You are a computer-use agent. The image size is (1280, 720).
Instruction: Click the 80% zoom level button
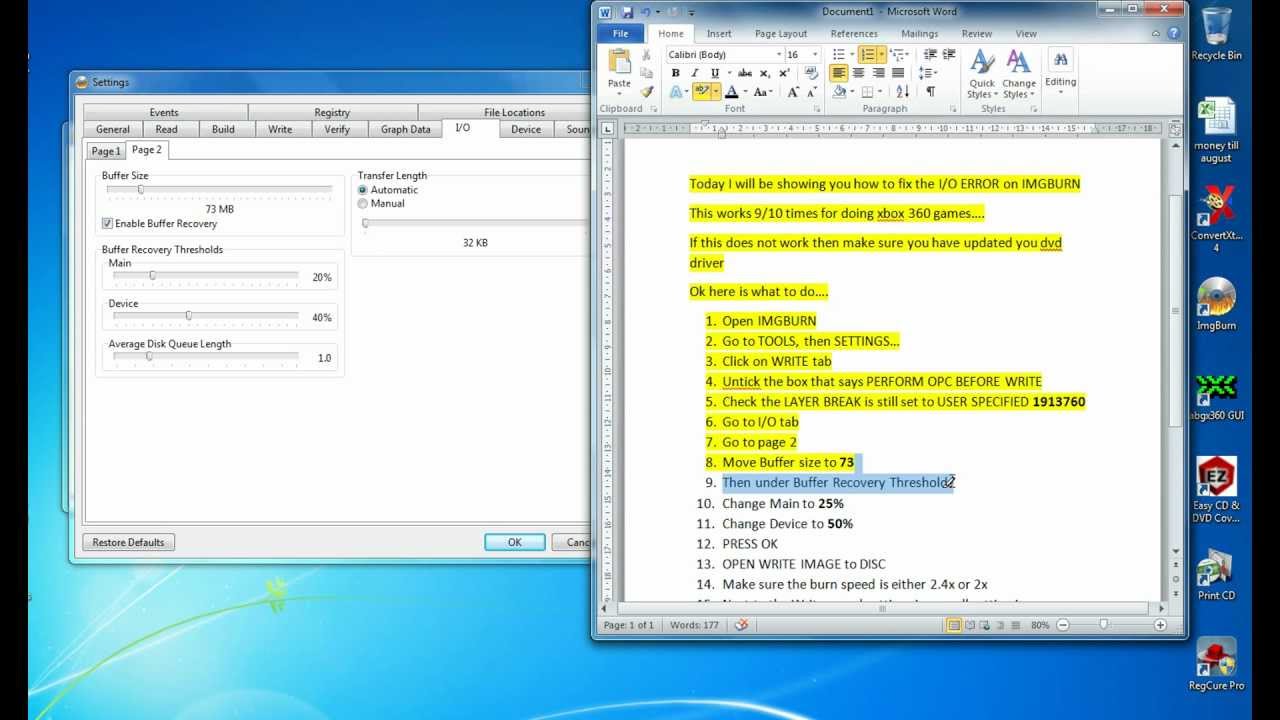pyautogui.click(x=1040, y=625)
